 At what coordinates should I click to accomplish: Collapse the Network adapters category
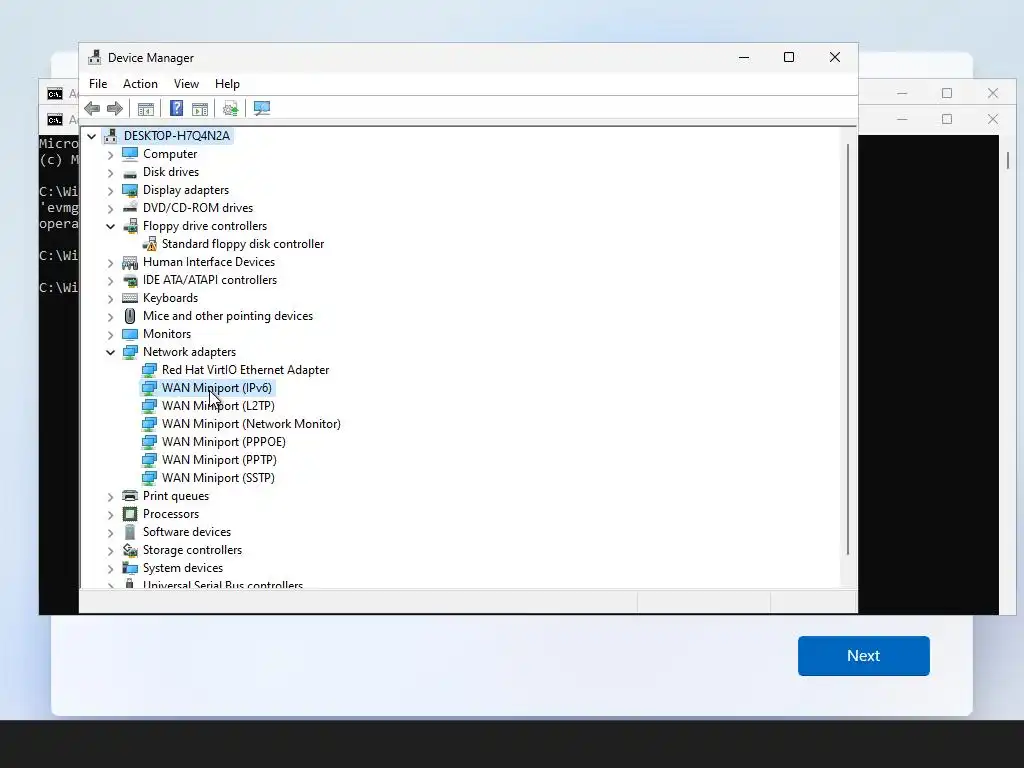[x=110, y=353]
